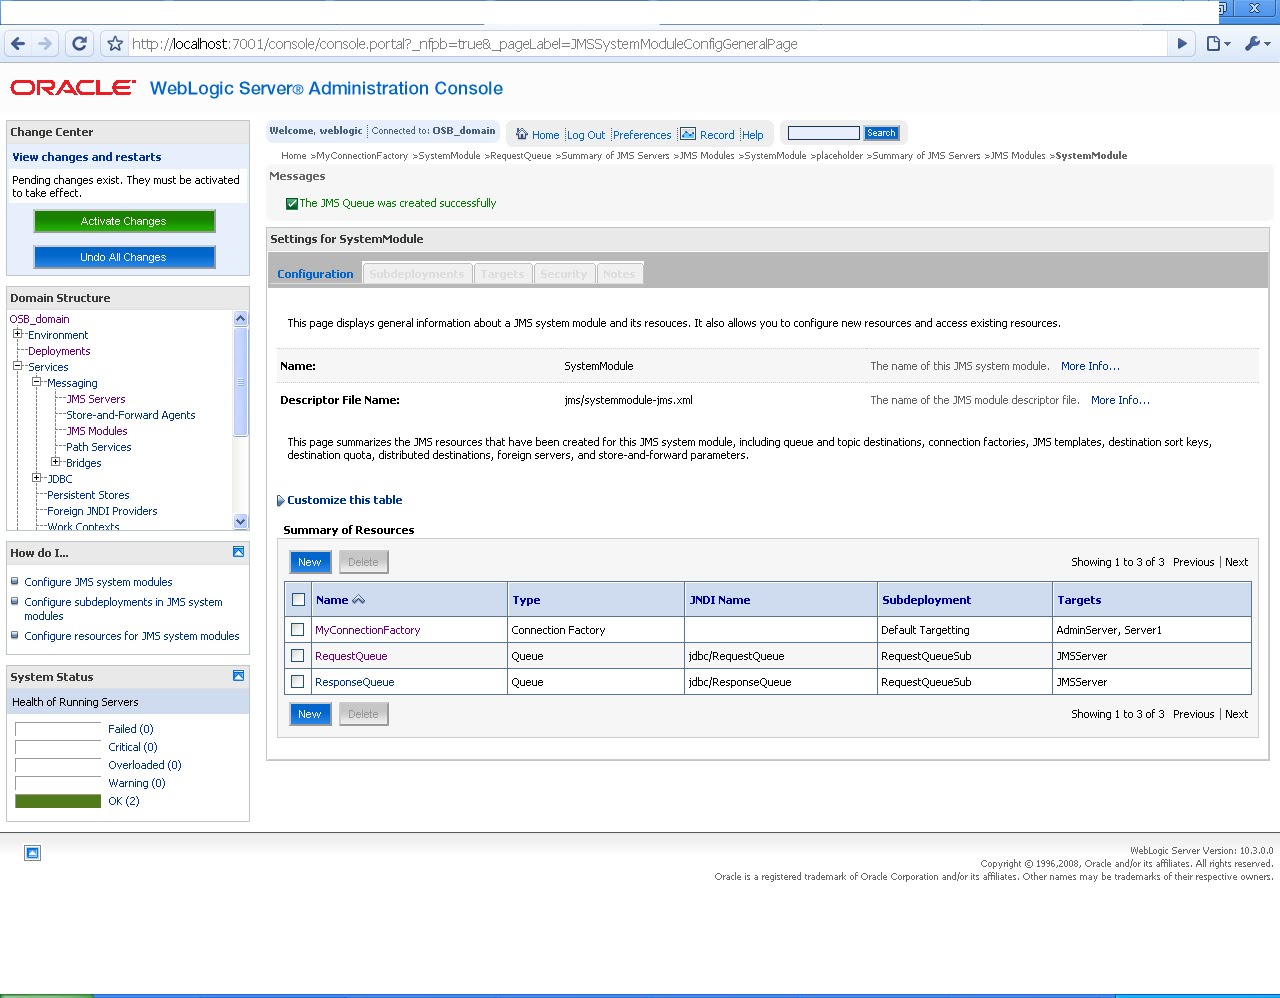Switch to the Targets tab
The image size is (1280, 998).
(x=502, y=274)
